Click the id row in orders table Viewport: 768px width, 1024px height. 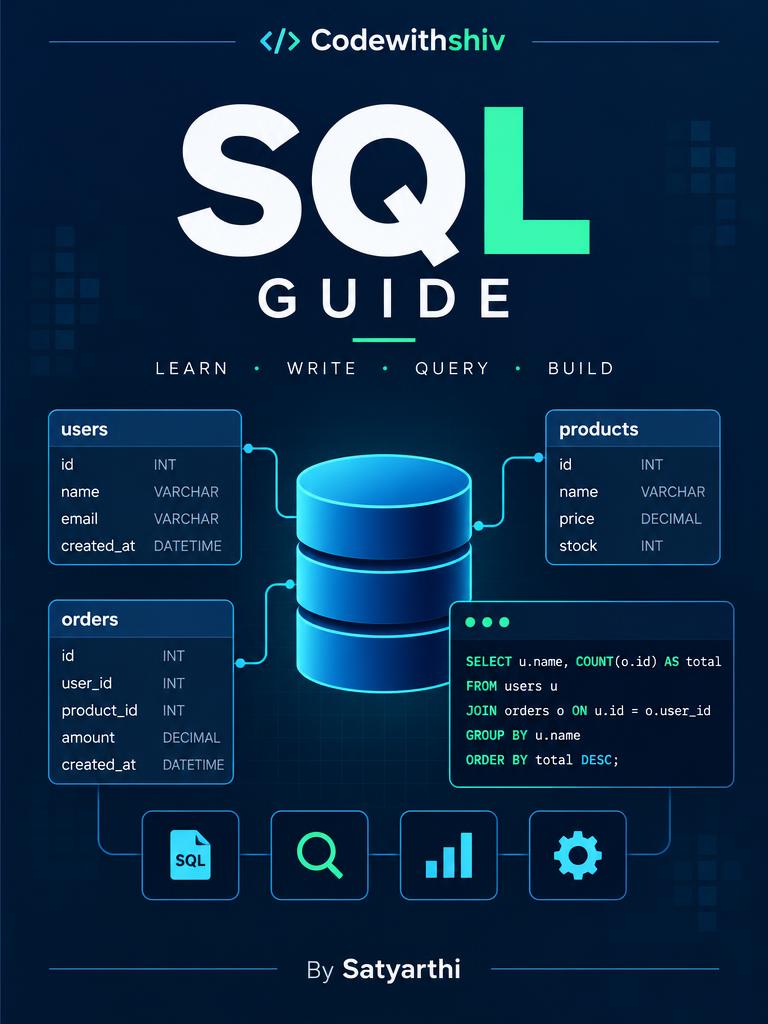coord(123,656)
